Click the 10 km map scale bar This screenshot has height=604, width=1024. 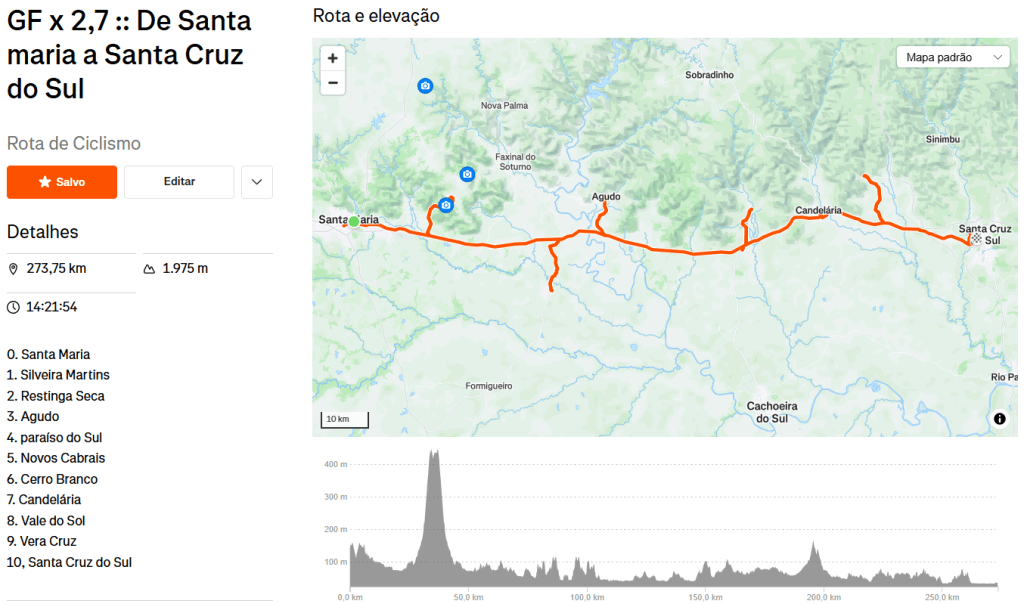coord(345,419)
